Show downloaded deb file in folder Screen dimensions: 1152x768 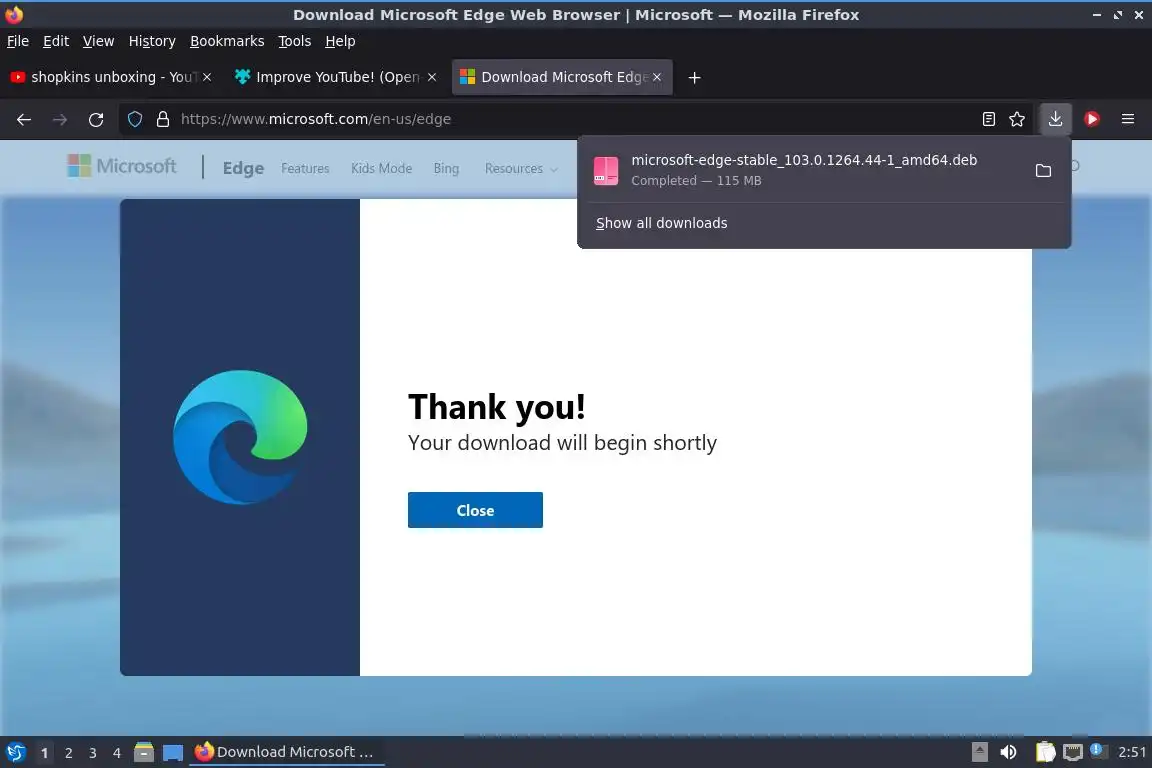[x=1043, y=171]
